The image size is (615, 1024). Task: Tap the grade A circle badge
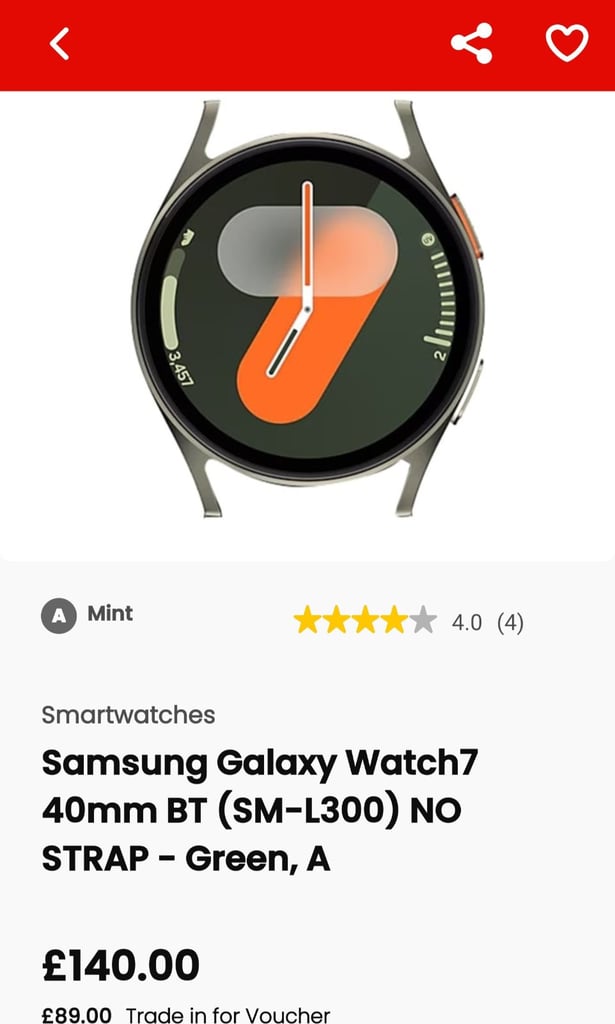[x=59, y=616]
